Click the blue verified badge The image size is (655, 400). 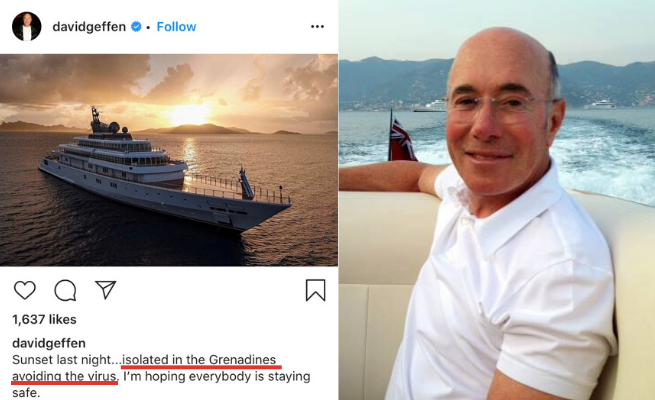[136, 27]
